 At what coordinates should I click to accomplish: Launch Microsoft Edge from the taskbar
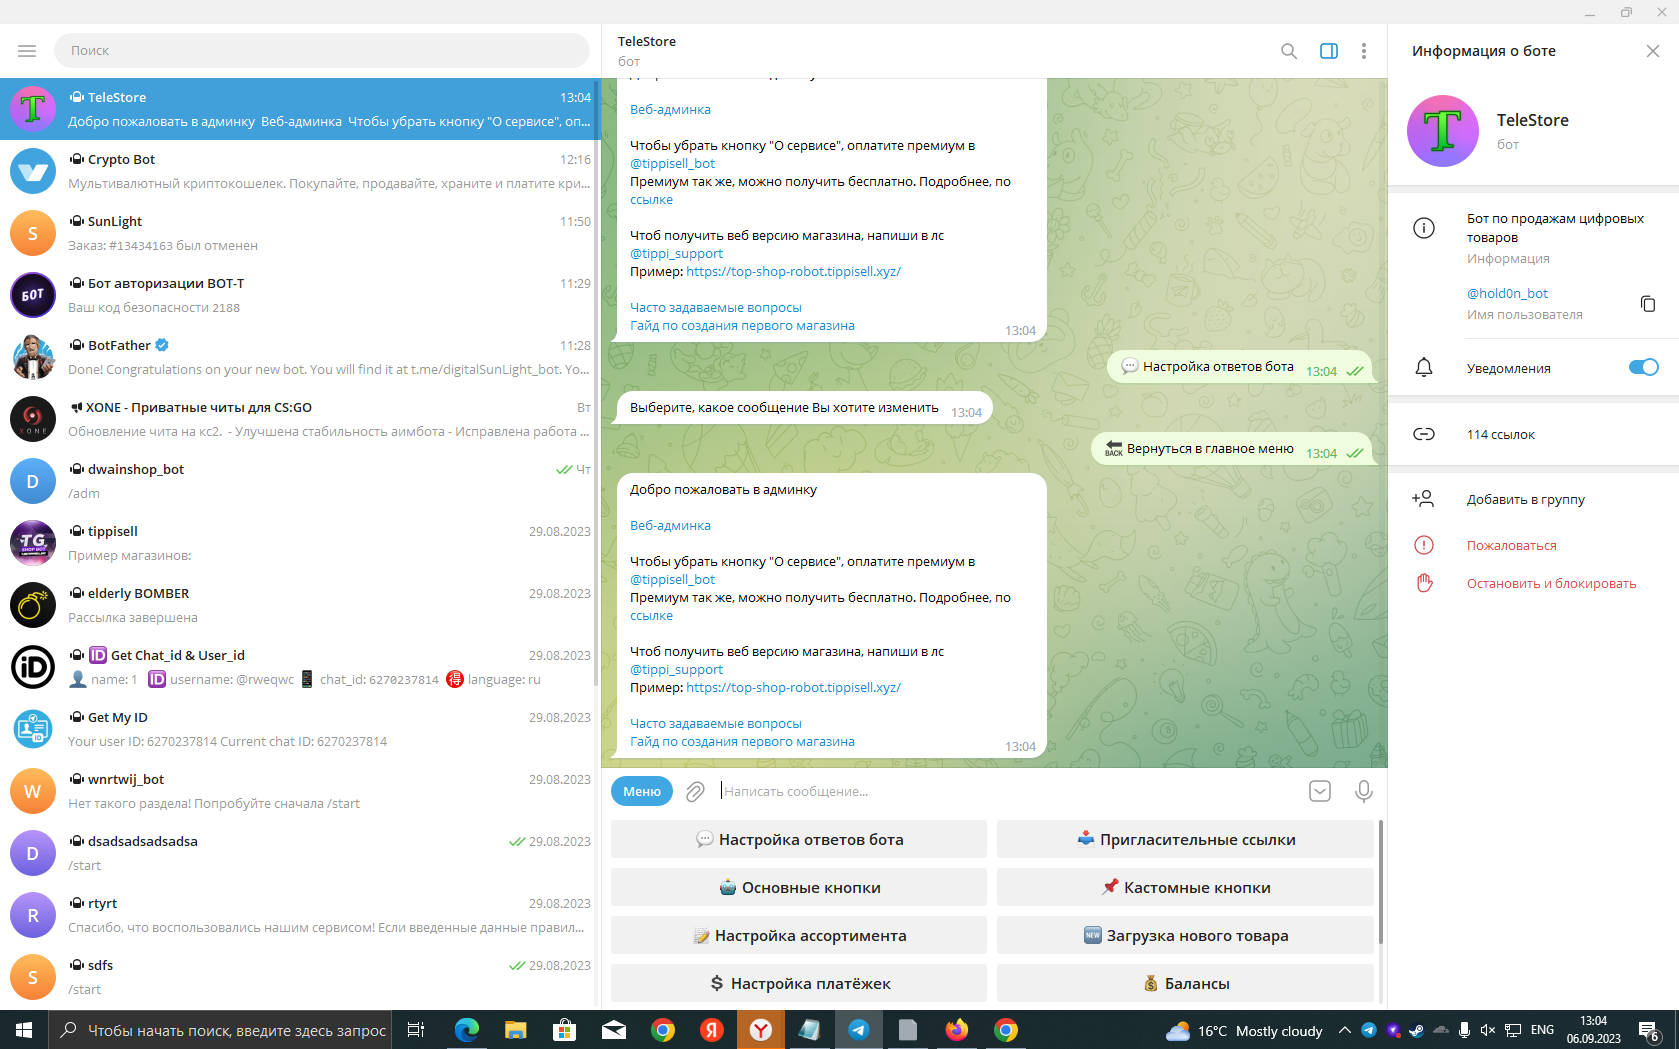pyautogui.click(x=467, y=1030)
